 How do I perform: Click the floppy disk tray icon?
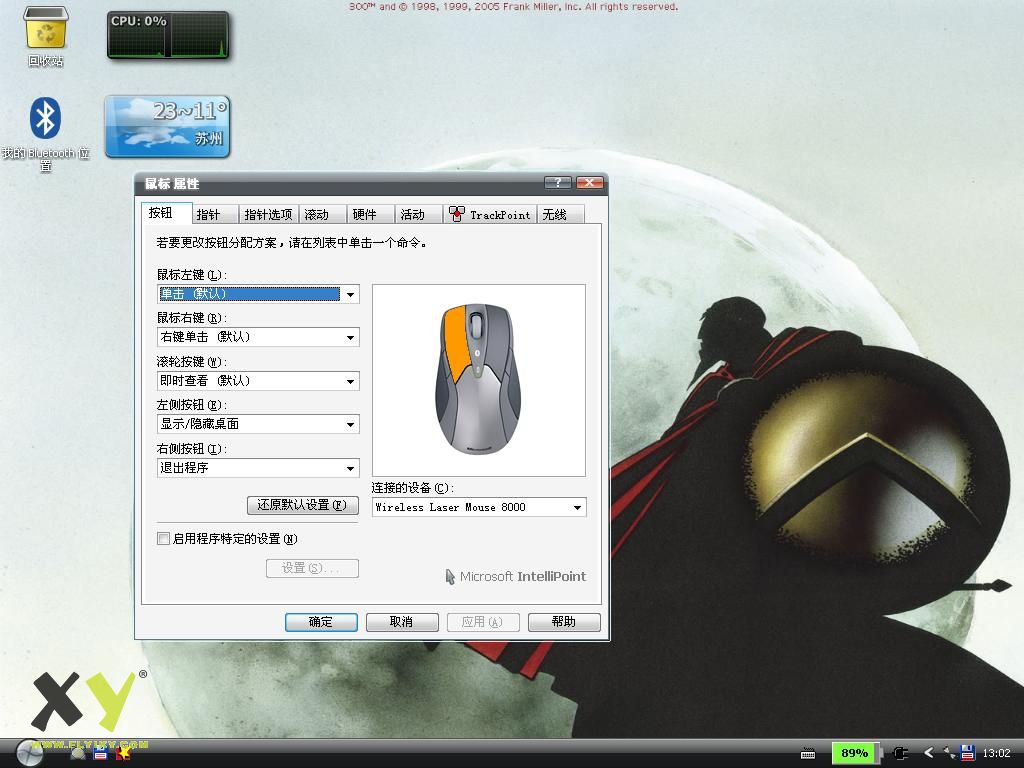968,753
